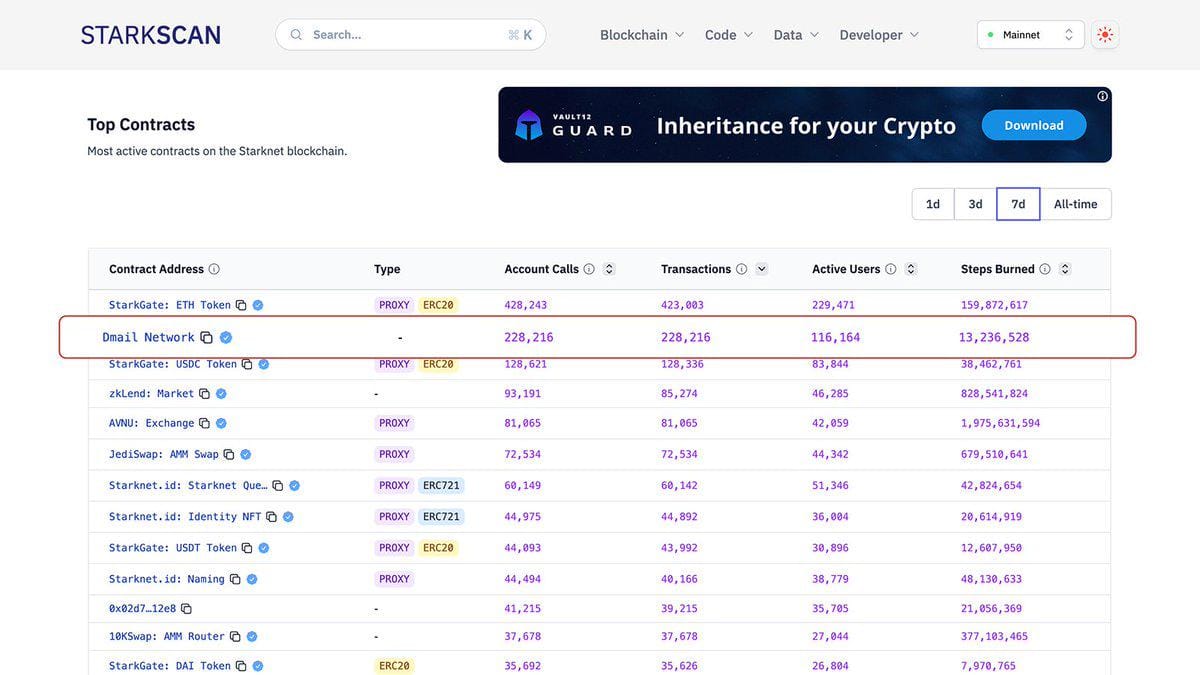Copy the StarkGate: ETH Token address
1200x675 pixels.
pos(240,305)
